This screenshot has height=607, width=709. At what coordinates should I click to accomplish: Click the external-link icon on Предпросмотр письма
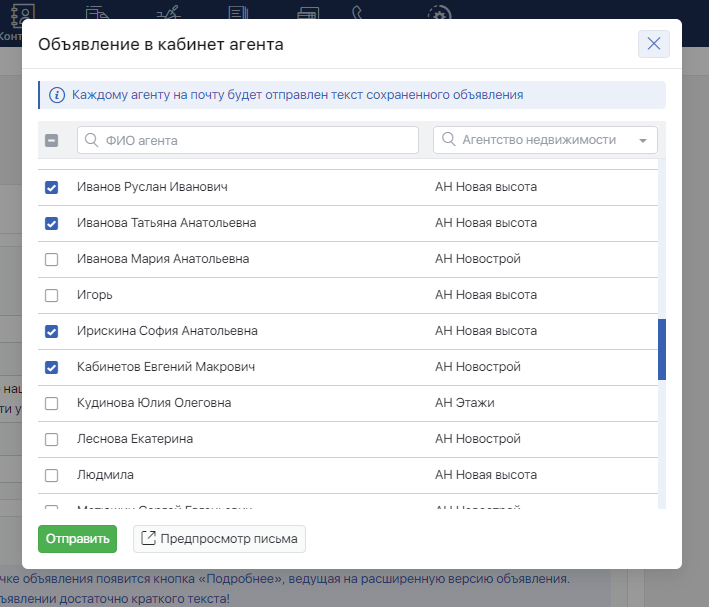point(148,539)
